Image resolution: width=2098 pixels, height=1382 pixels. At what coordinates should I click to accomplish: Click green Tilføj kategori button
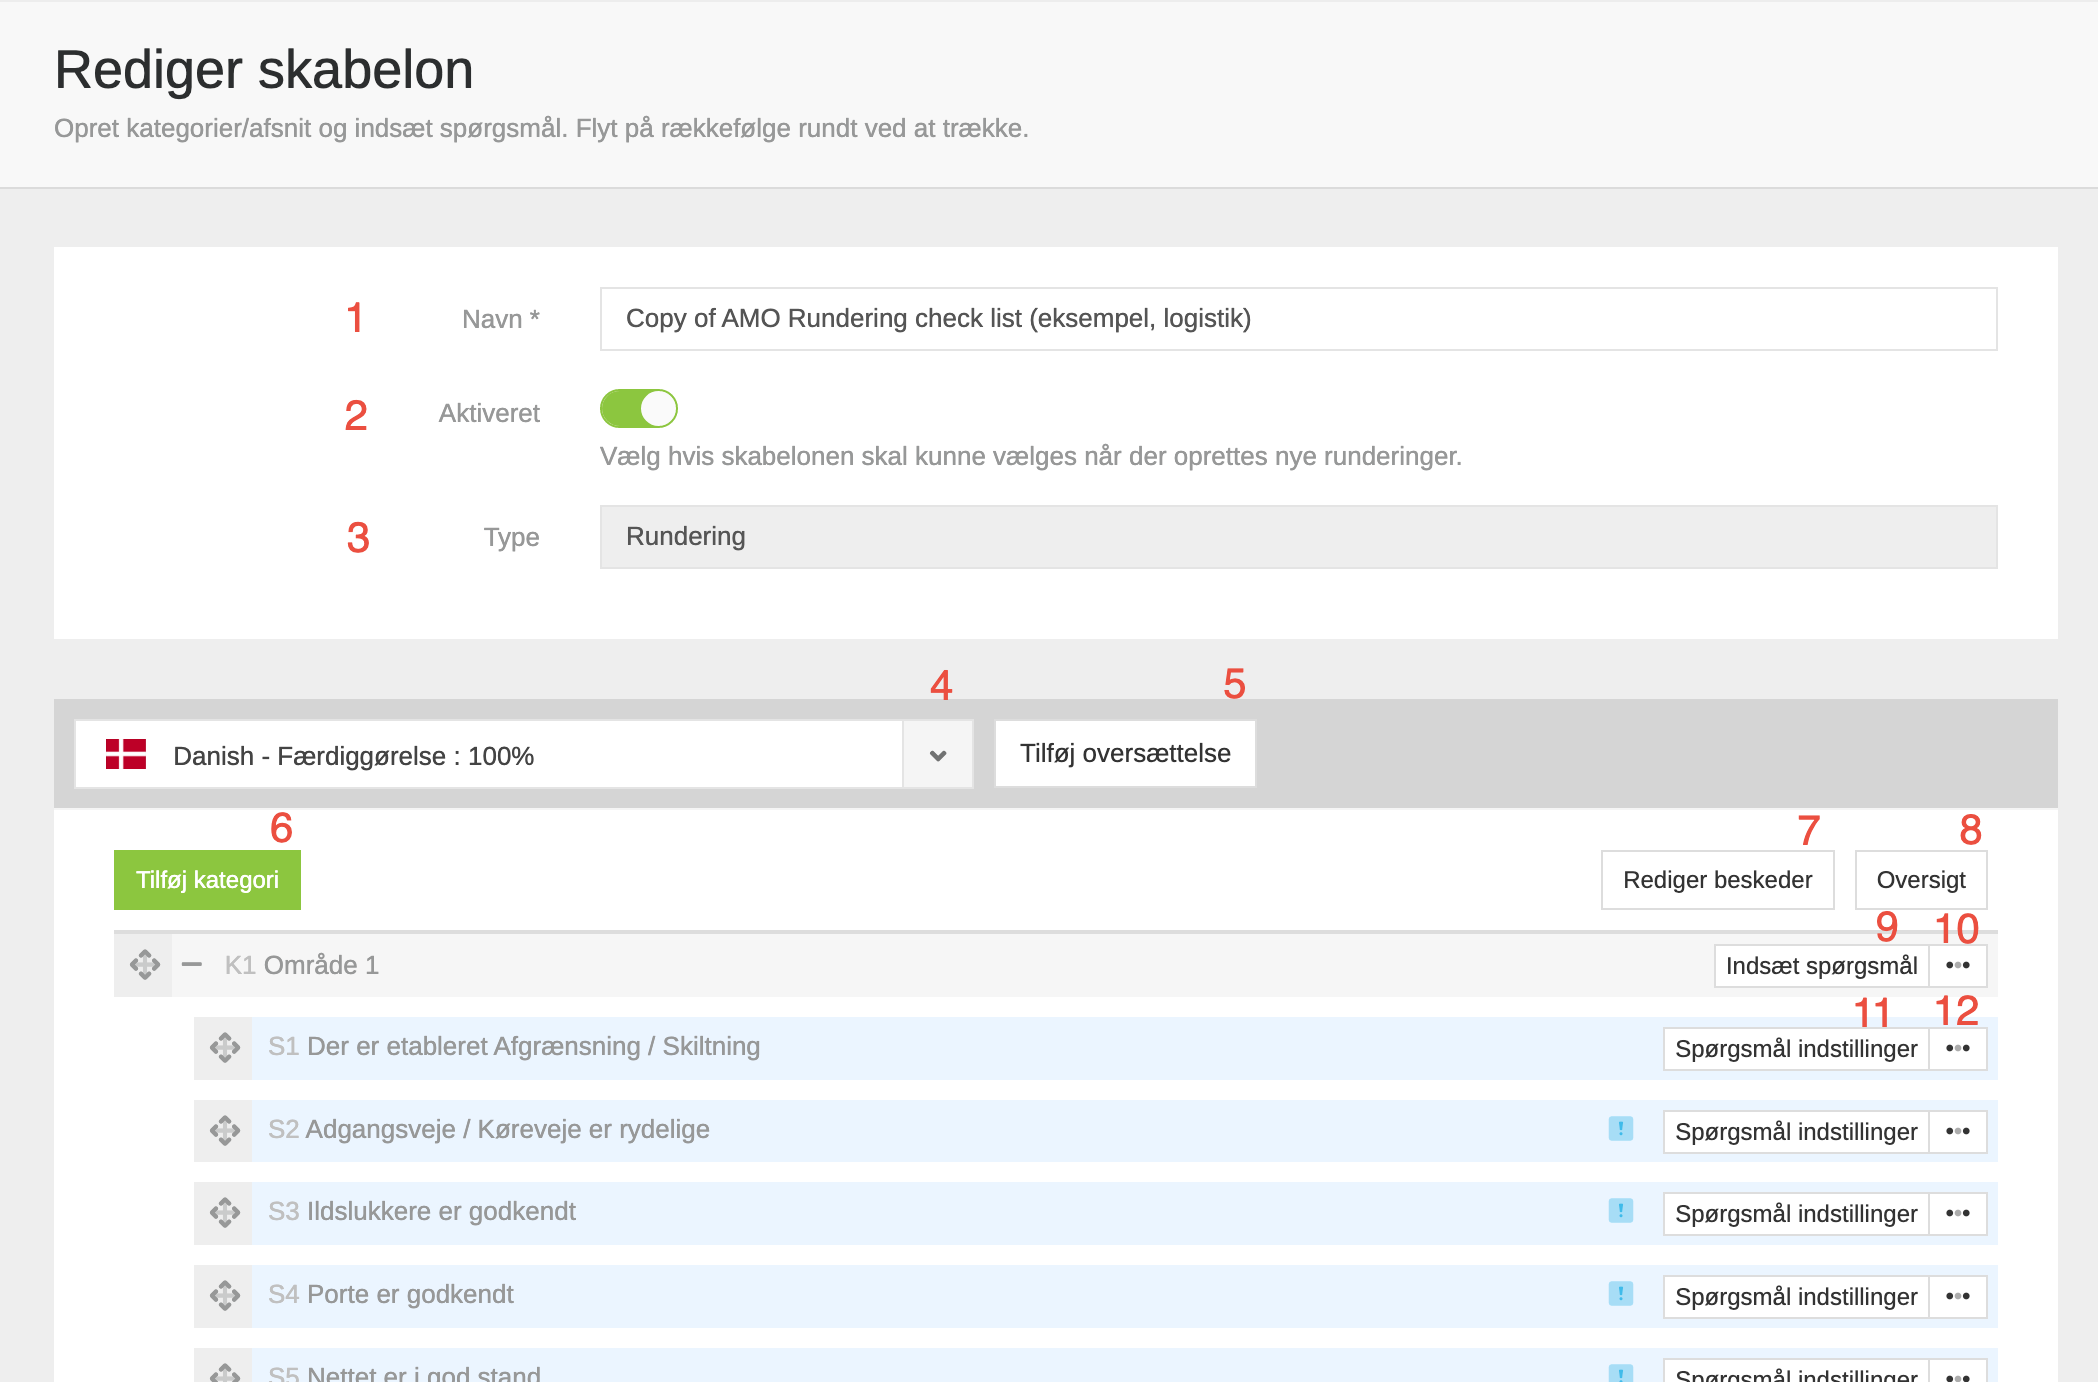[x=207, y=880]
